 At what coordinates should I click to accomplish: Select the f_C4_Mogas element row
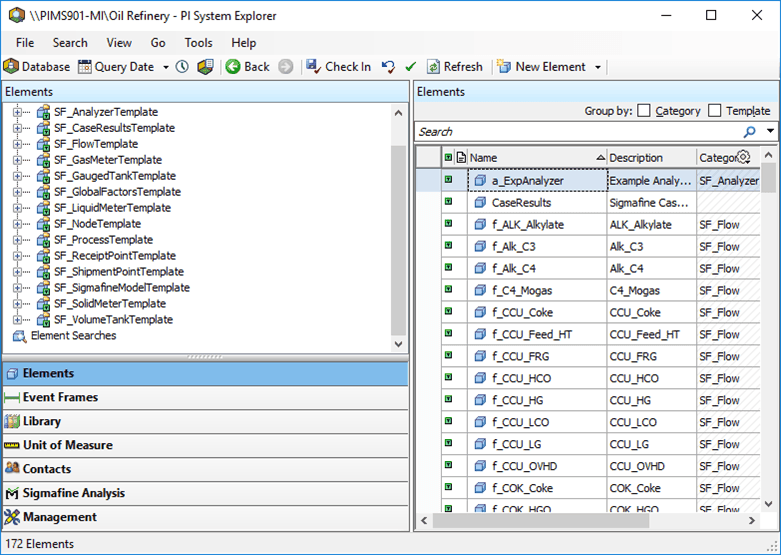pyautogui.click(x=588, y=290)
